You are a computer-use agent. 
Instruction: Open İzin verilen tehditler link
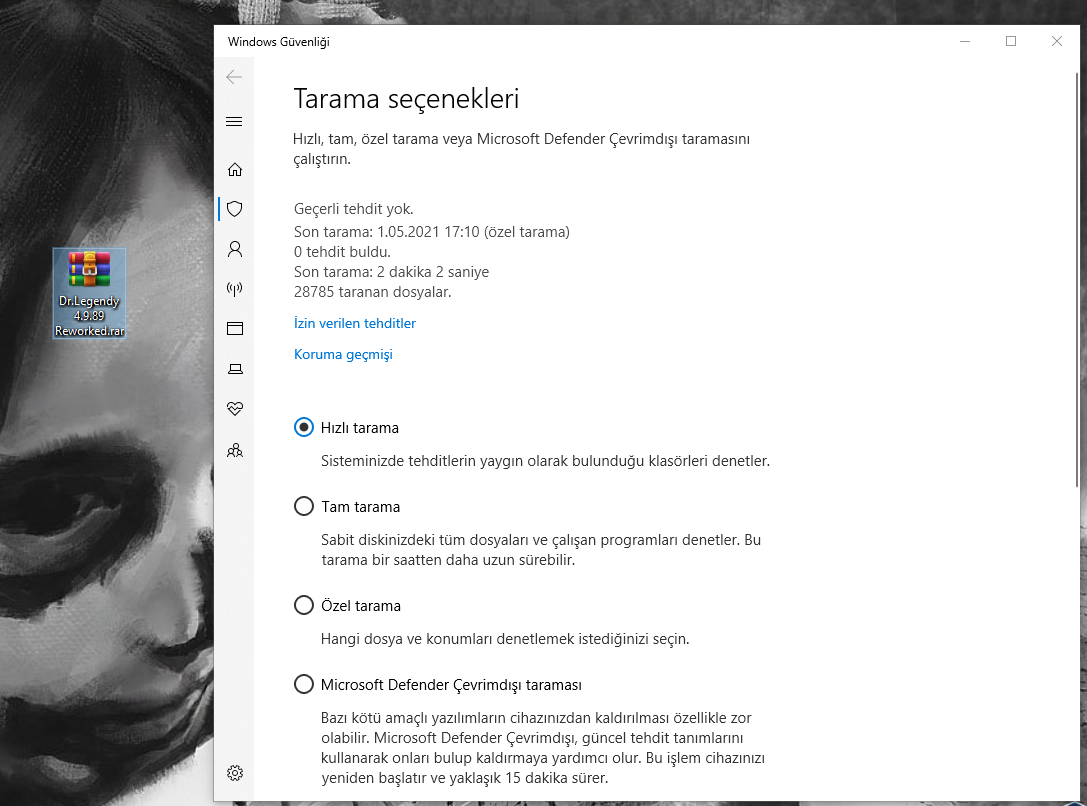(x=355, y=323)
